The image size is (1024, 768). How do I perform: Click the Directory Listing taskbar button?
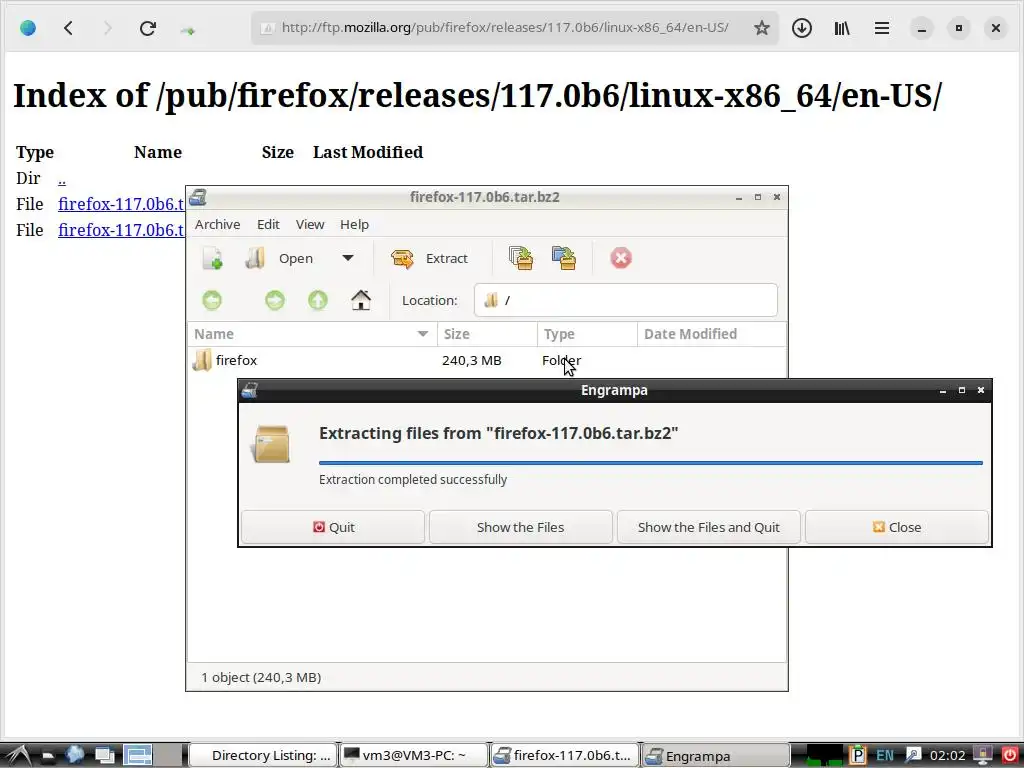(x=264, y=756)
